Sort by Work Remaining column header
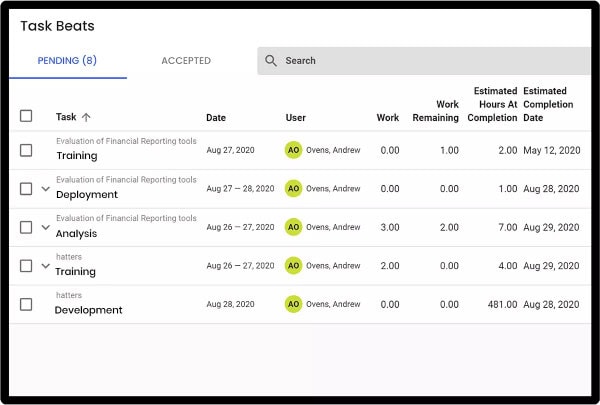The image size is (600, 405). 436,111
